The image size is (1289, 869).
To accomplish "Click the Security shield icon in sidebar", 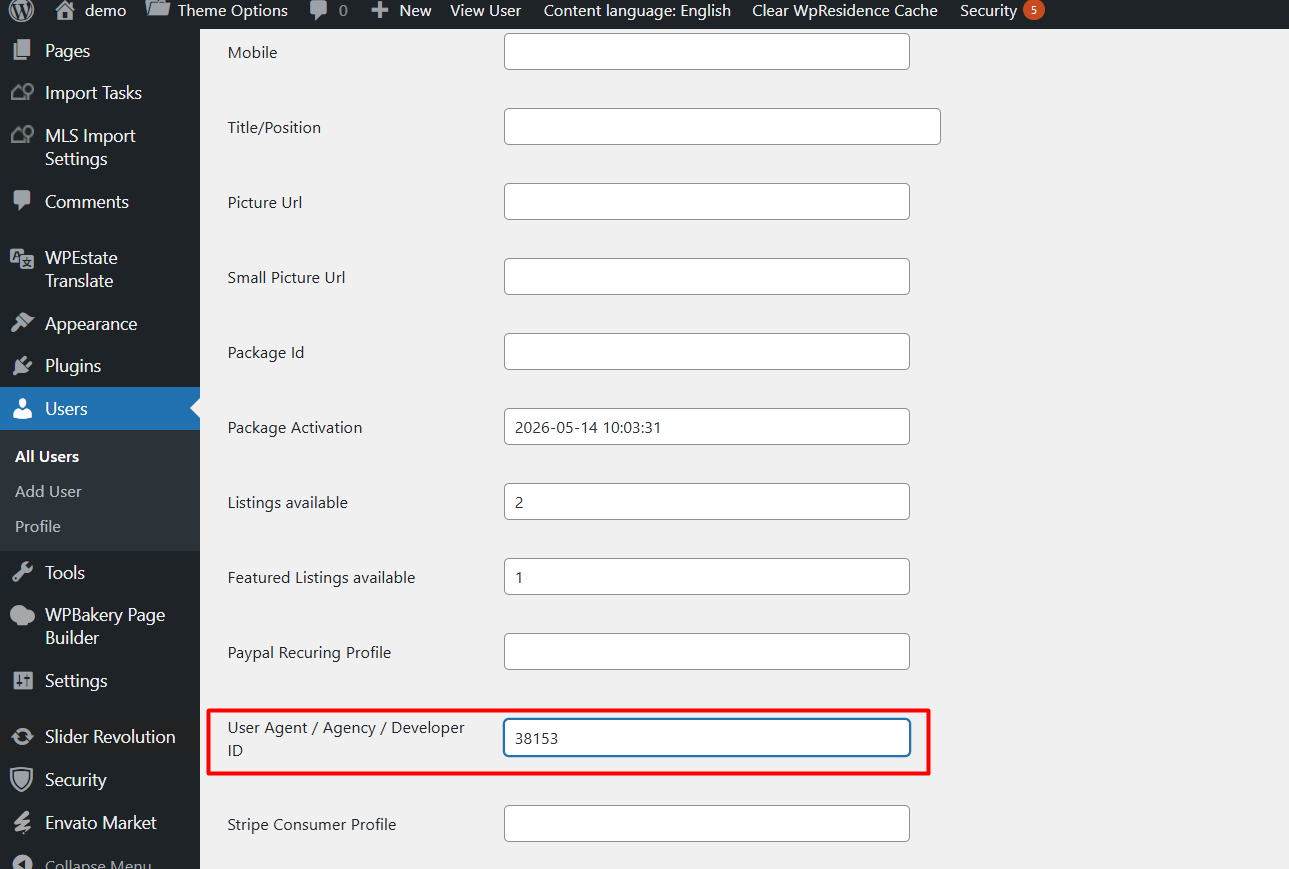I will [22, 779].
